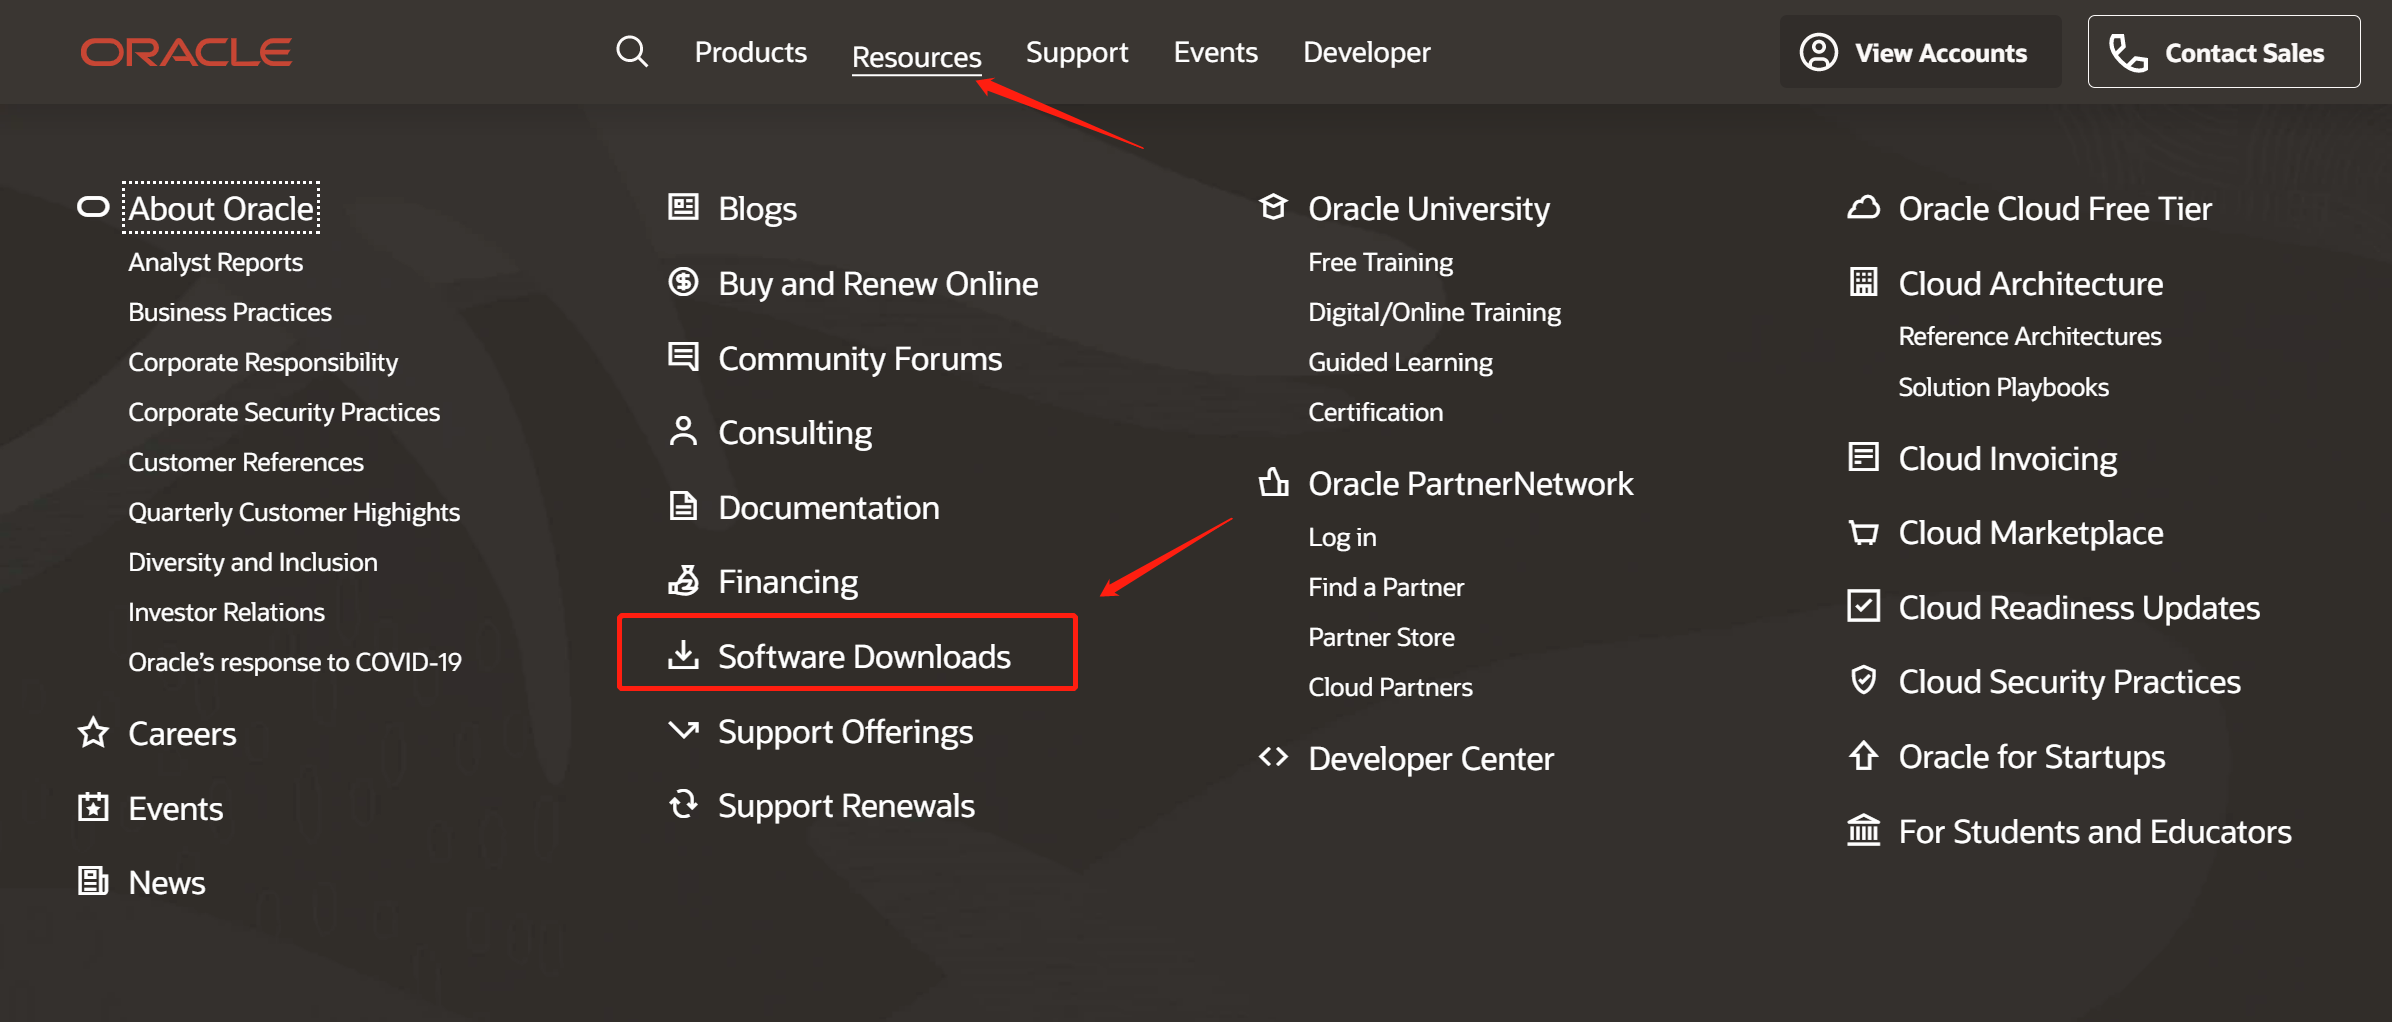2392x1022 pixels.
Task: Click the Cloud Readiness Updates checkbox icon
Action: 1863,606
